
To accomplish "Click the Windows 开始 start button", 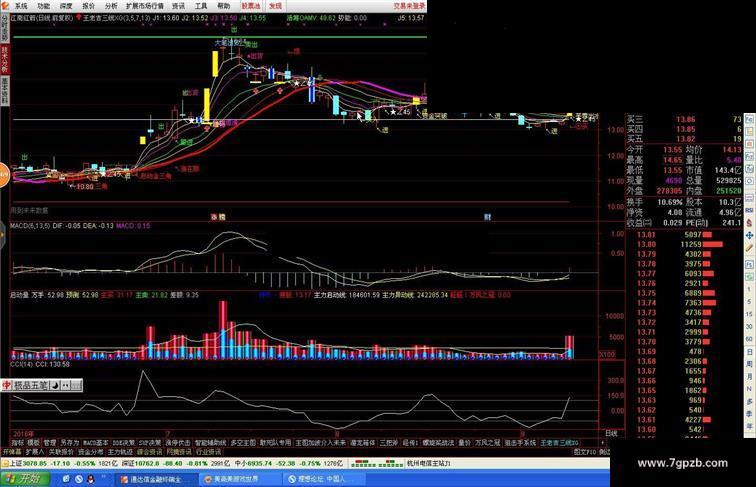I will pos(25,479).
